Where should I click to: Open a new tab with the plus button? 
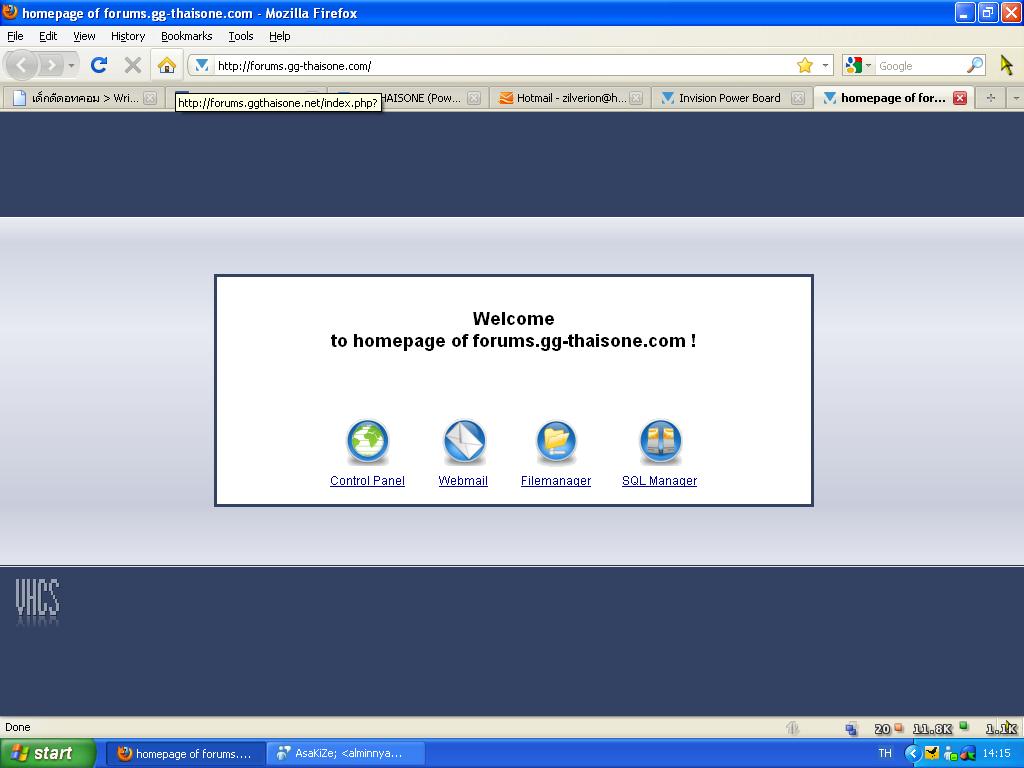click(991, 98)
